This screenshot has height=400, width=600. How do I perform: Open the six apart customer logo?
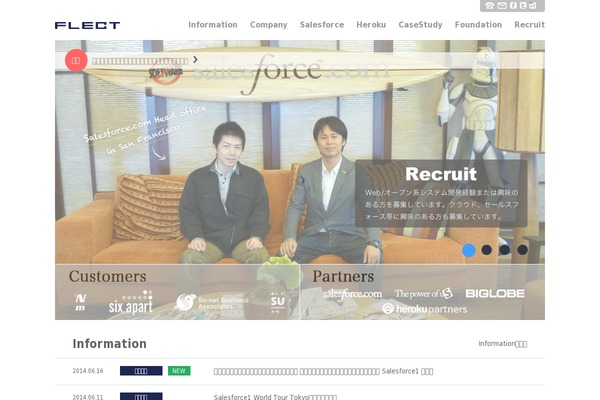(131, 302)
